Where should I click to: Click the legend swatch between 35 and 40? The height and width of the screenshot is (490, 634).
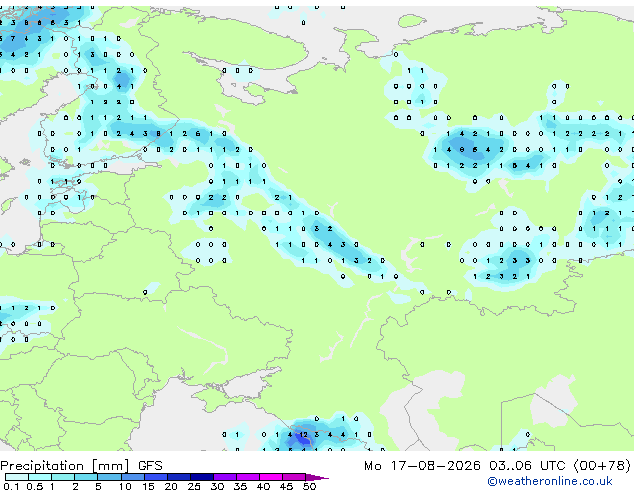click(247, 477)
